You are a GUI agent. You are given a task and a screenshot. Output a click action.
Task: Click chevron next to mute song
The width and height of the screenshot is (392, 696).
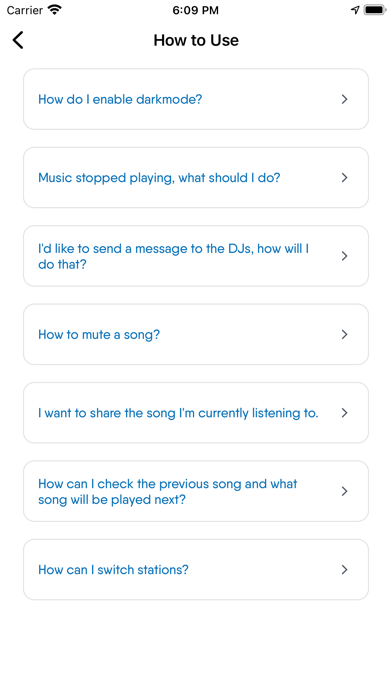click(344, 335)
